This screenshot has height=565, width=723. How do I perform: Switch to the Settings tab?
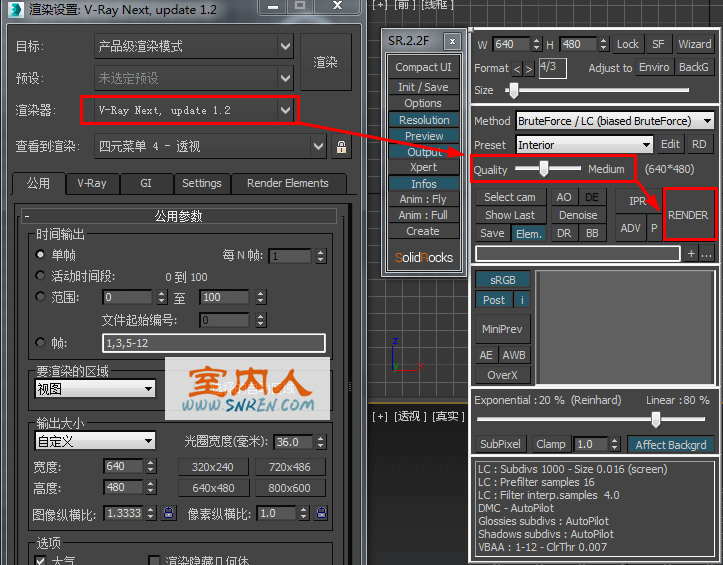pos(201,184)
